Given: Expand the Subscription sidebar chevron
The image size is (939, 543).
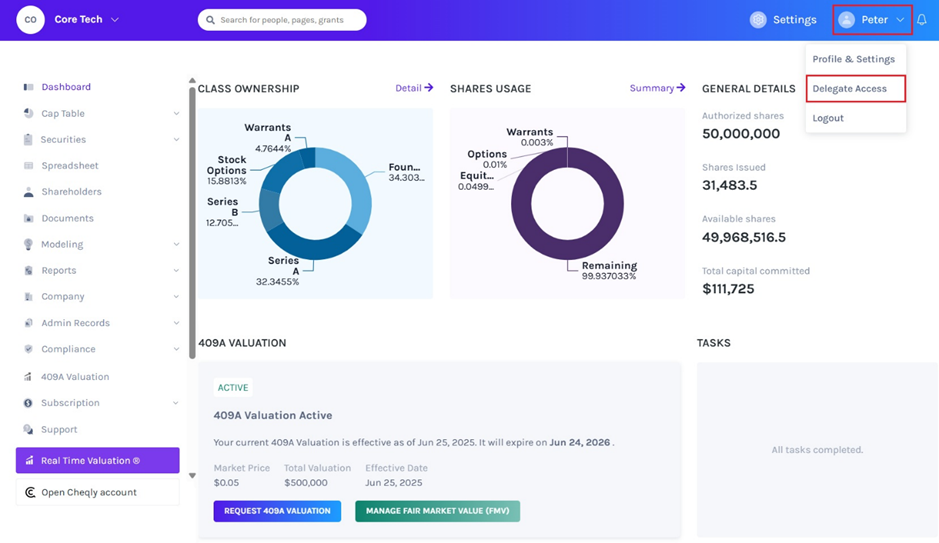Looking at the screenshot, I should 176,403.
